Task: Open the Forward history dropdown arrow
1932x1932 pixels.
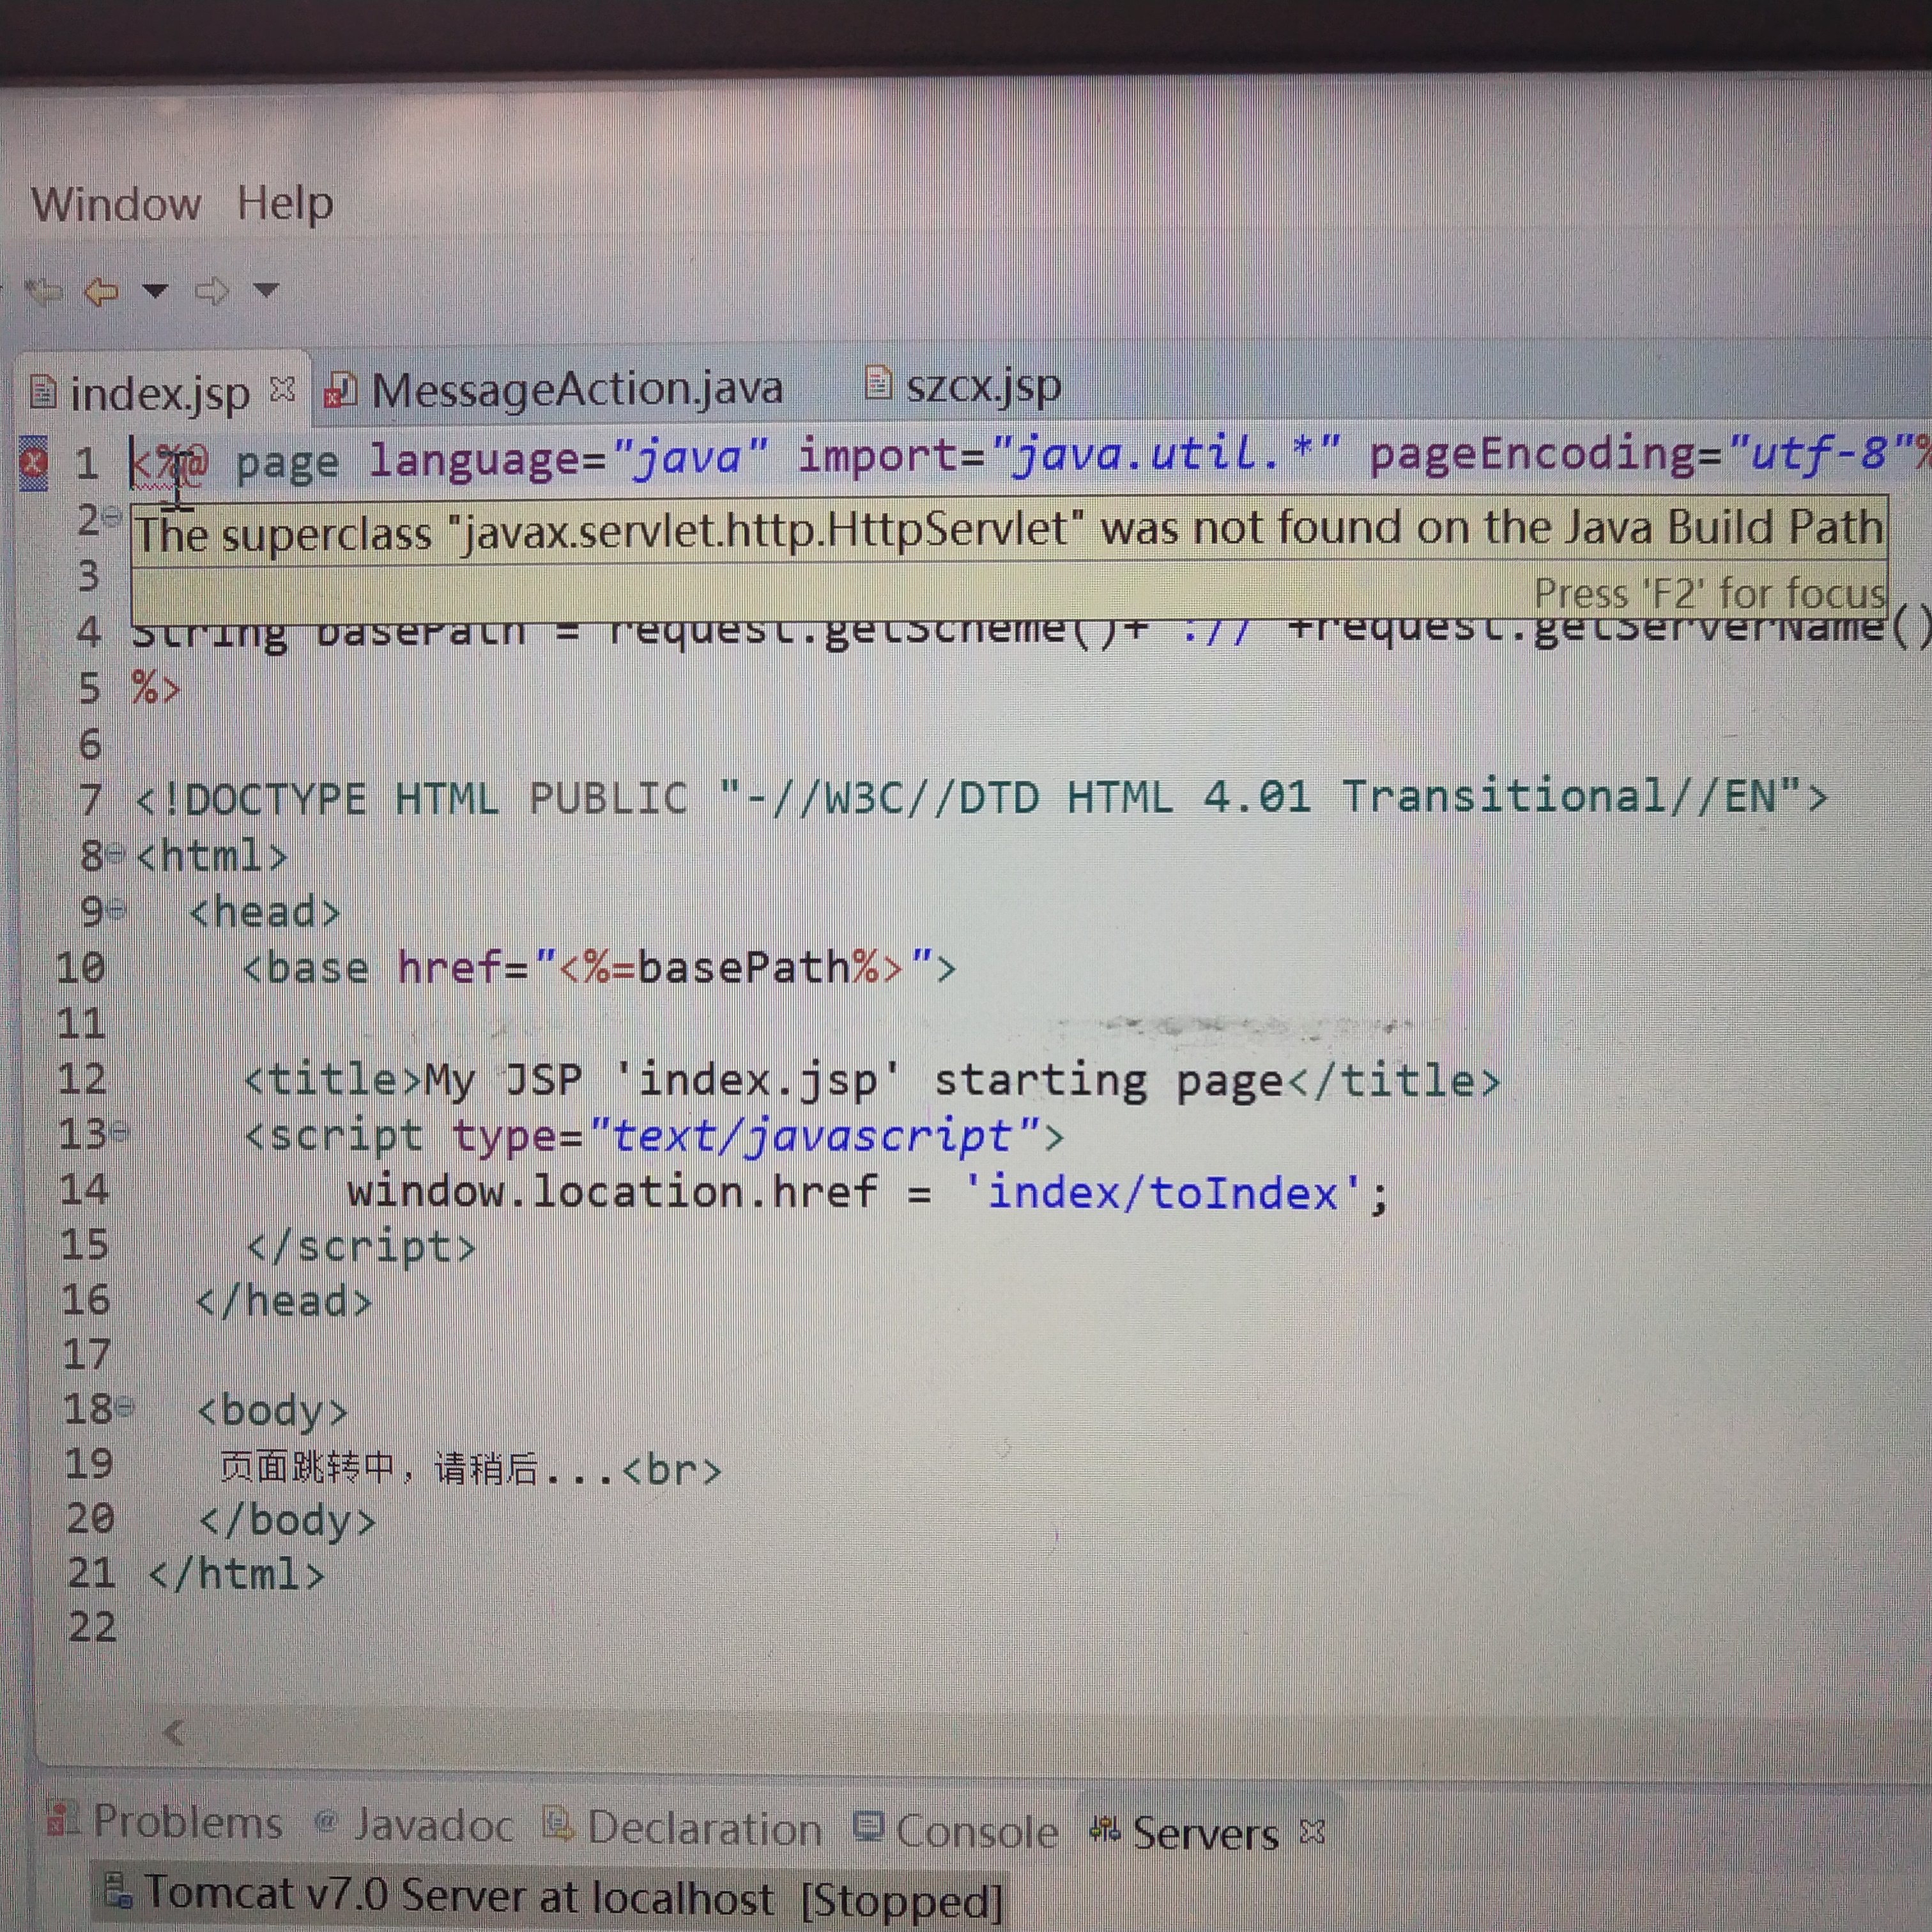Action: click(265, 291)
